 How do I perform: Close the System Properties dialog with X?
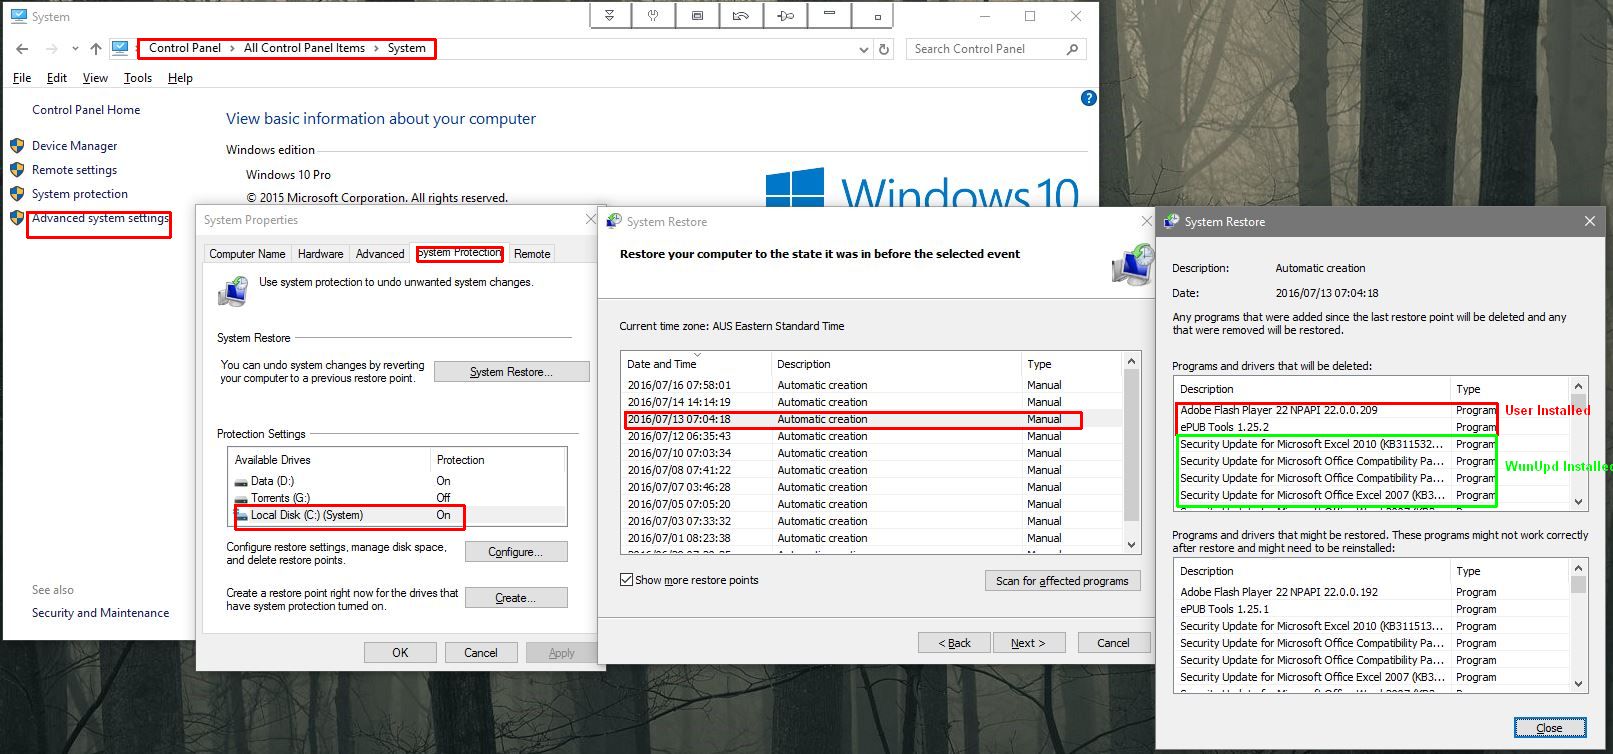(x=590, y=219)
